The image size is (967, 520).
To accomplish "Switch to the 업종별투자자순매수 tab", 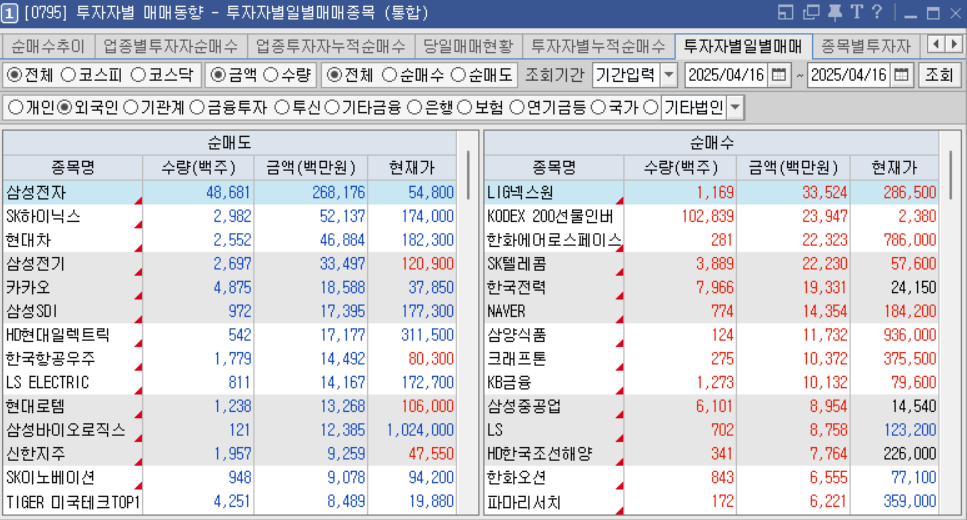I will pyautogui.click(x=170, y=46).
